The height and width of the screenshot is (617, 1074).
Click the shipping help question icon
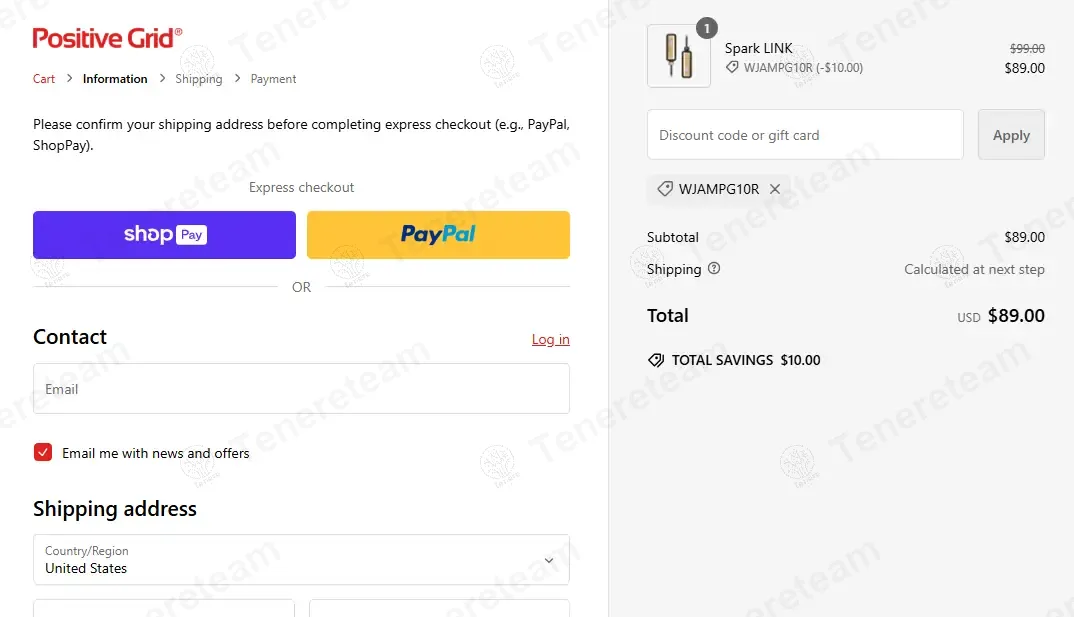[x=714, y=268]
